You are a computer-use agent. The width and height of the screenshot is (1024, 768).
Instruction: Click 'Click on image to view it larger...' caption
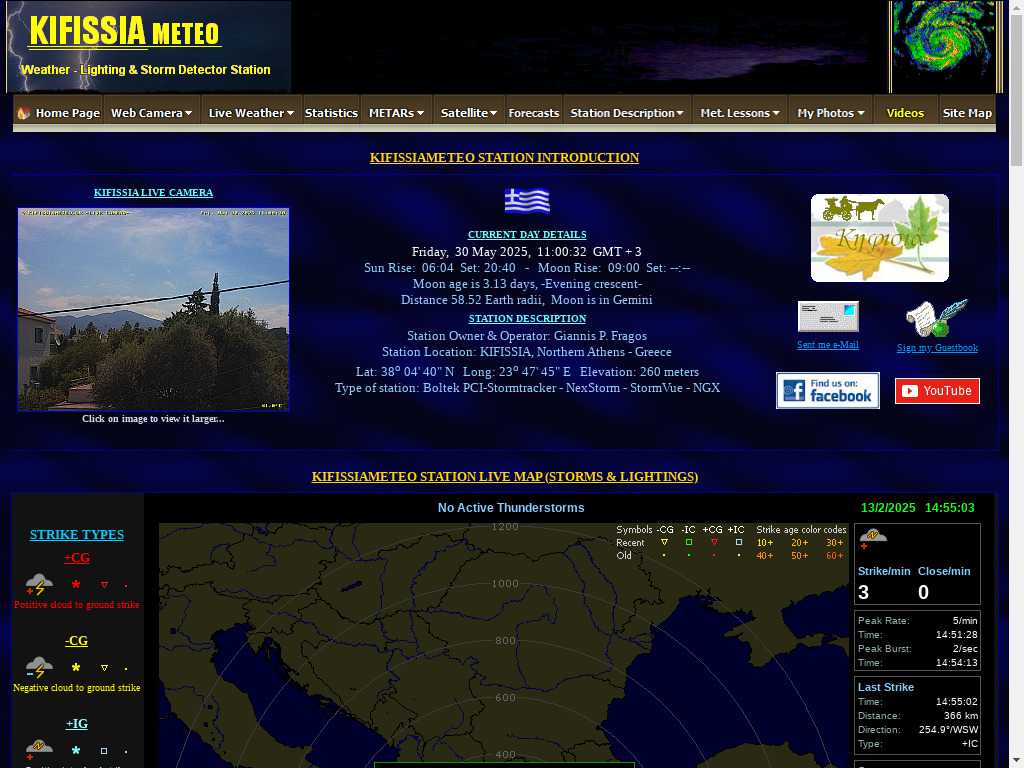pyautogui.click(x=153, y=419)
